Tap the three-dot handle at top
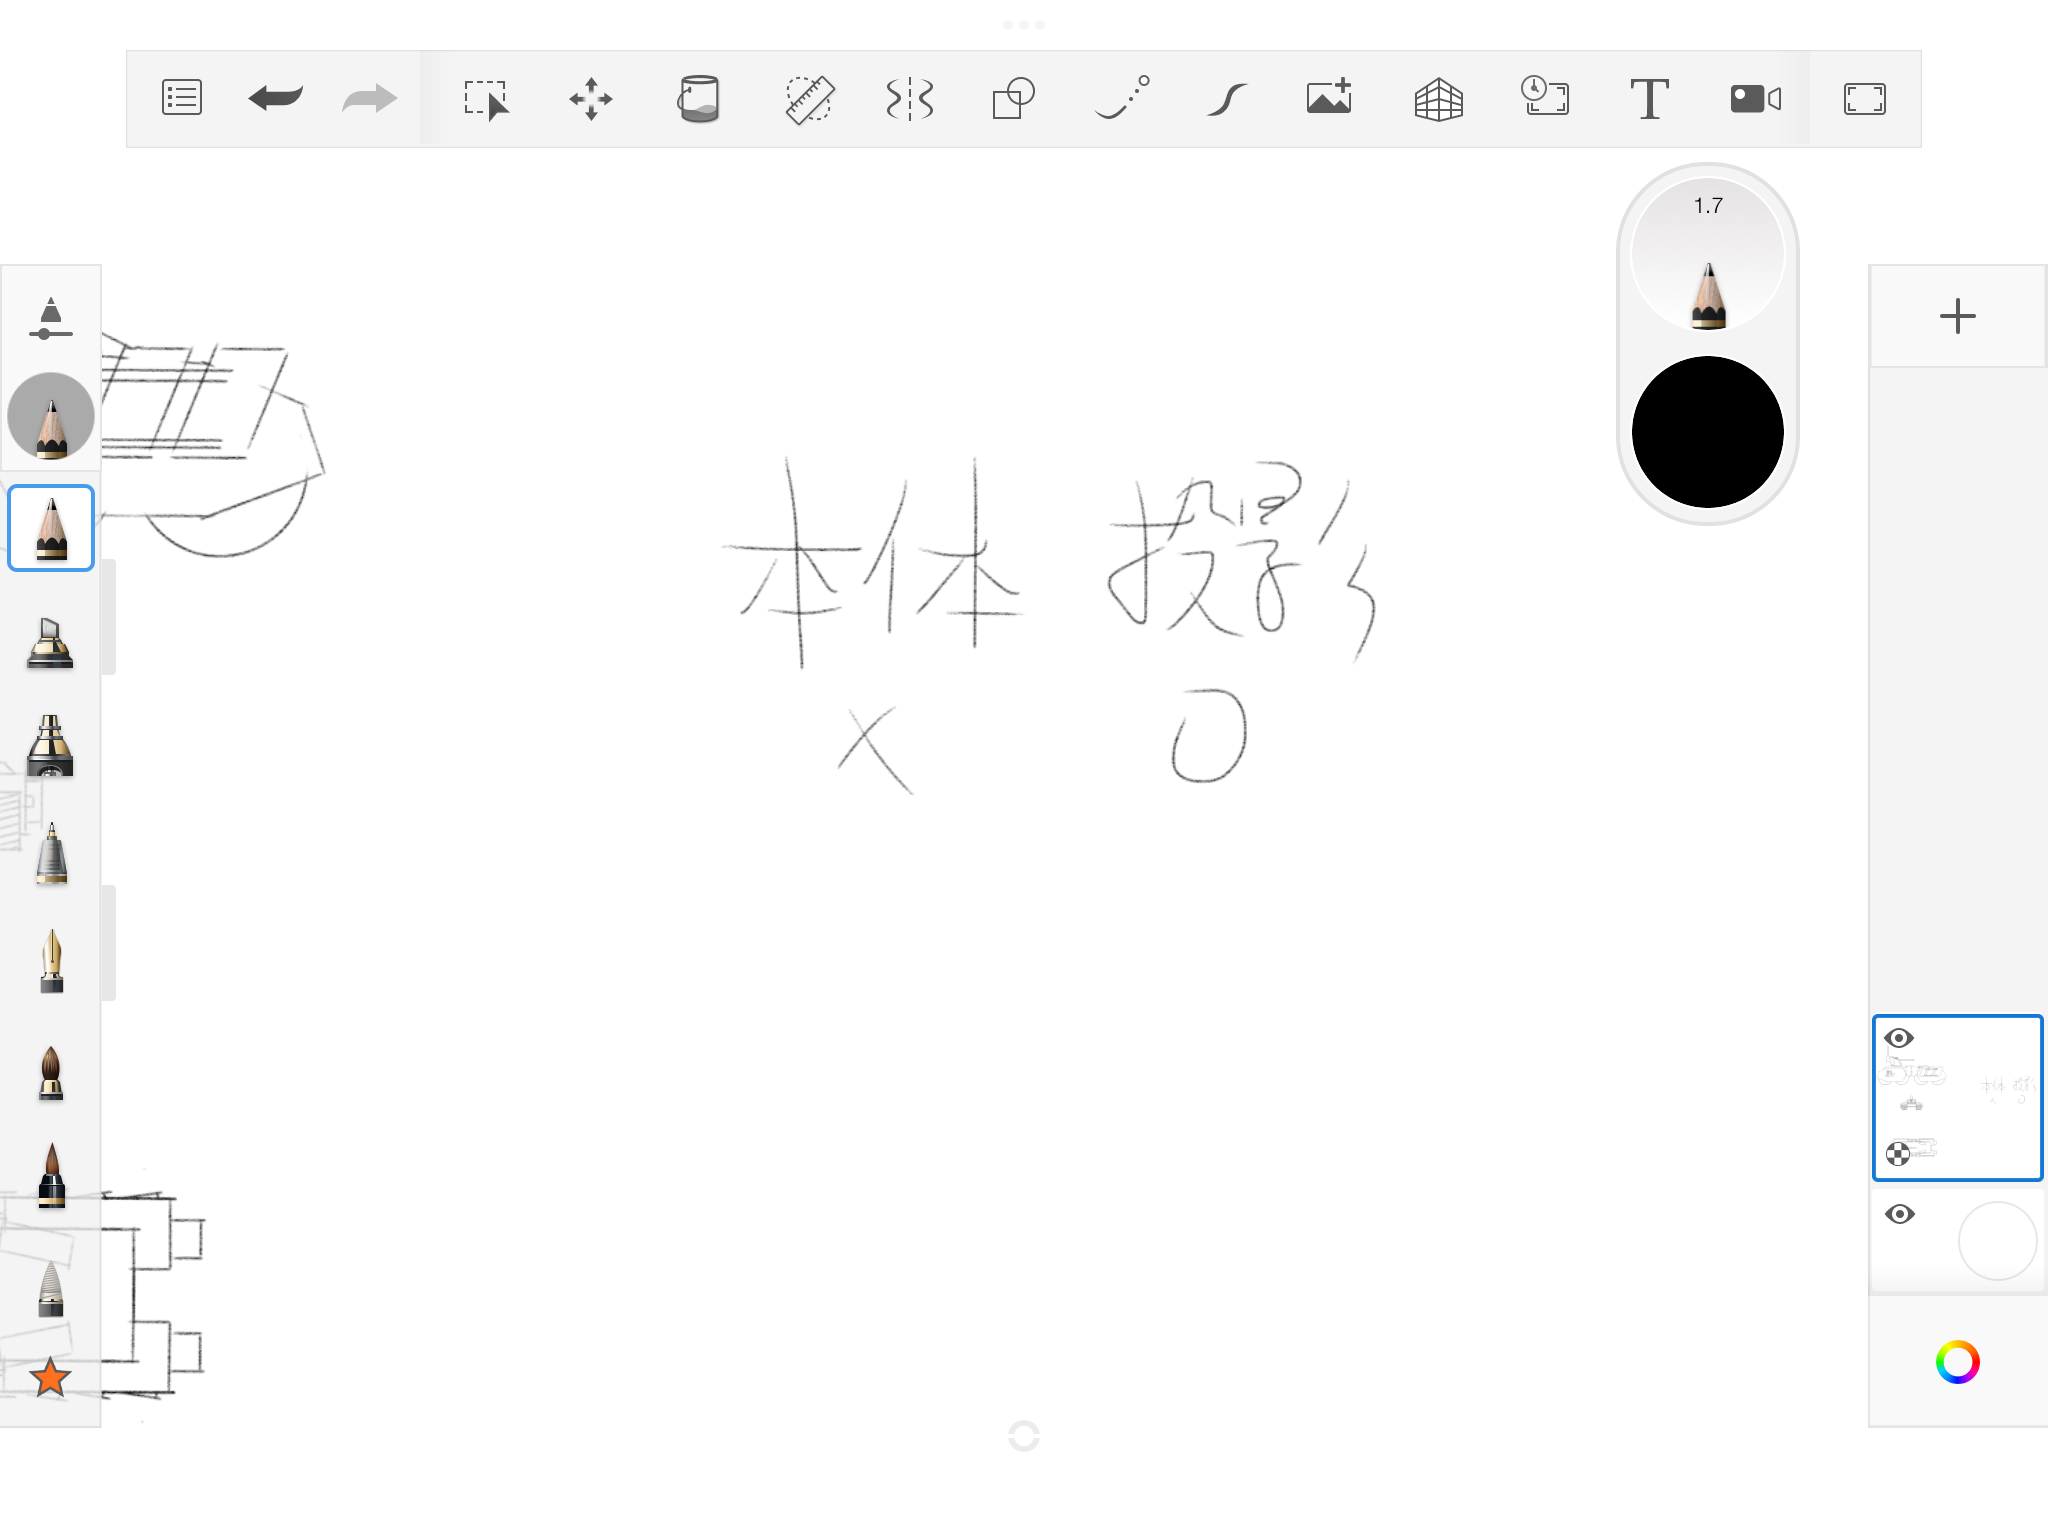This screenshot has height=1536, width=2048. (1024, 25)
